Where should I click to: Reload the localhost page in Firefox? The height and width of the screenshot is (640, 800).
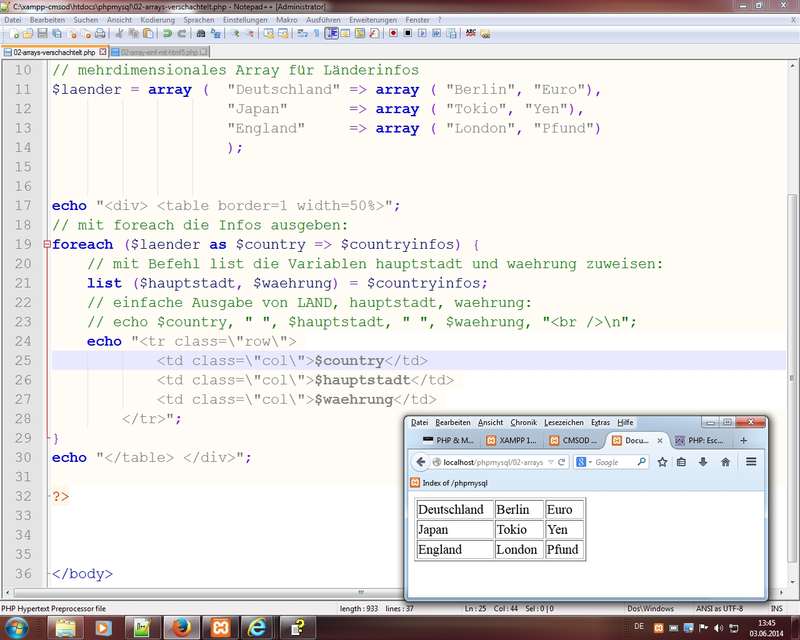[x=562, y=462]
